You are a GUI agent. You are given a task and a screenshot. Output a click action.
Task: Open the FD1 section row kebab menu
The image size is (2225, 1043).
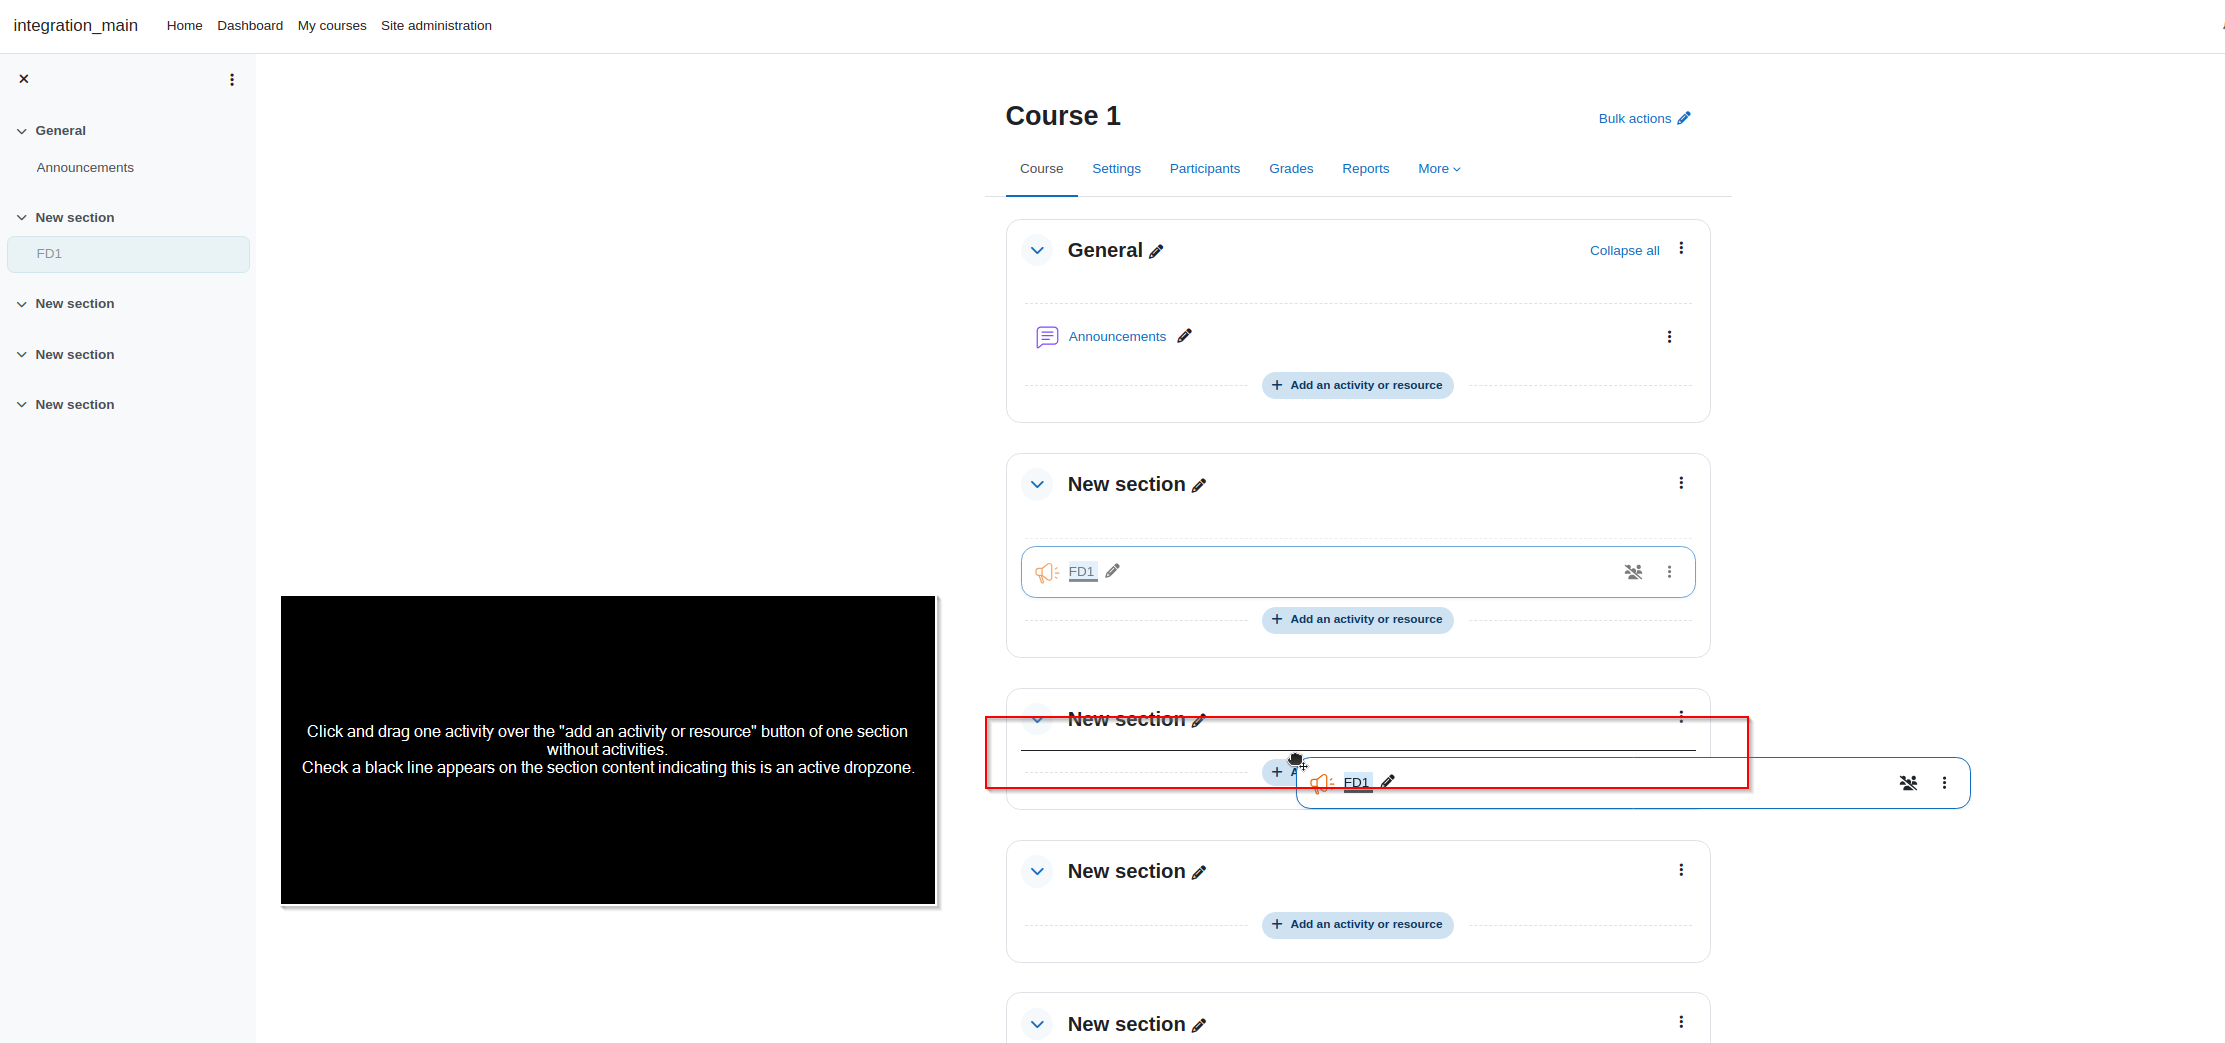[1669, 572]
